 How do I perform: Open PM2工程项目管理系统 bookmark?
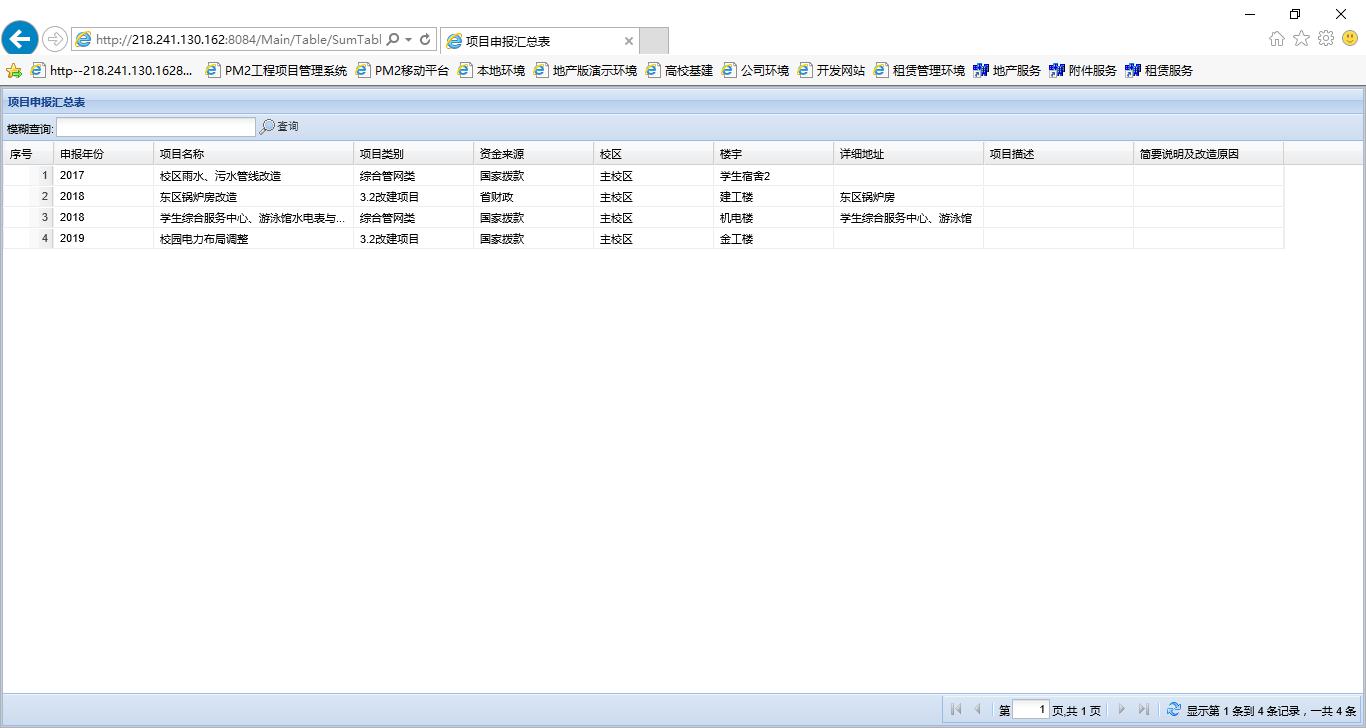276,70
